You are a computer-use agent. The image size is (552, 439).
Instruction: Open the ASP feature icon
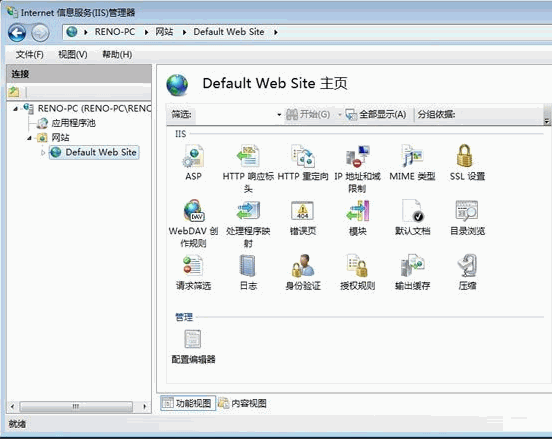[x=193, y=156]
